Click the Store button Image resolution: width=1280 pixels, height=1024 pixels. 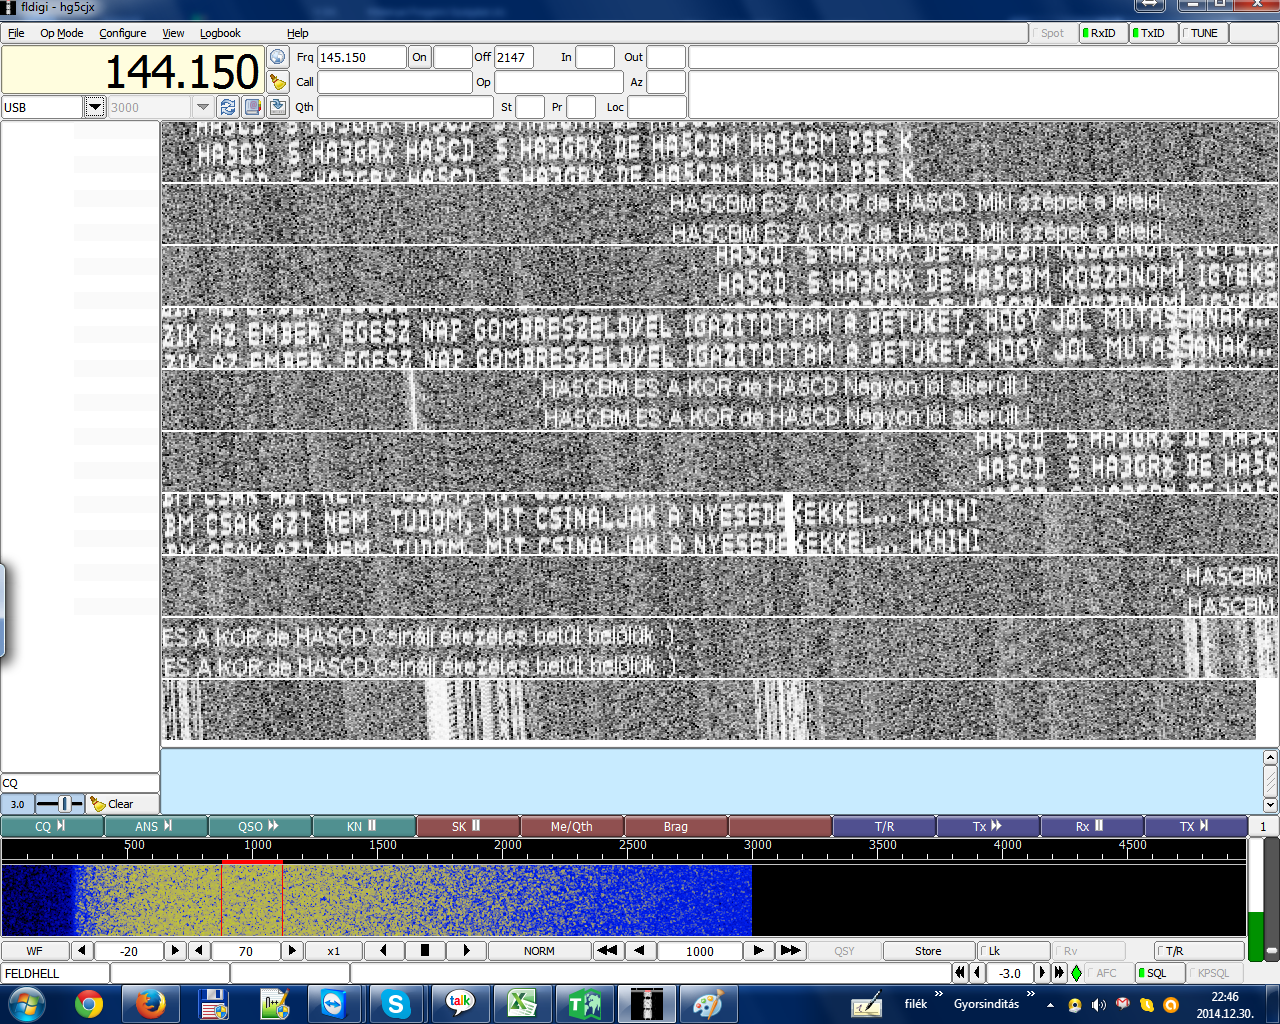click(927, 951)
